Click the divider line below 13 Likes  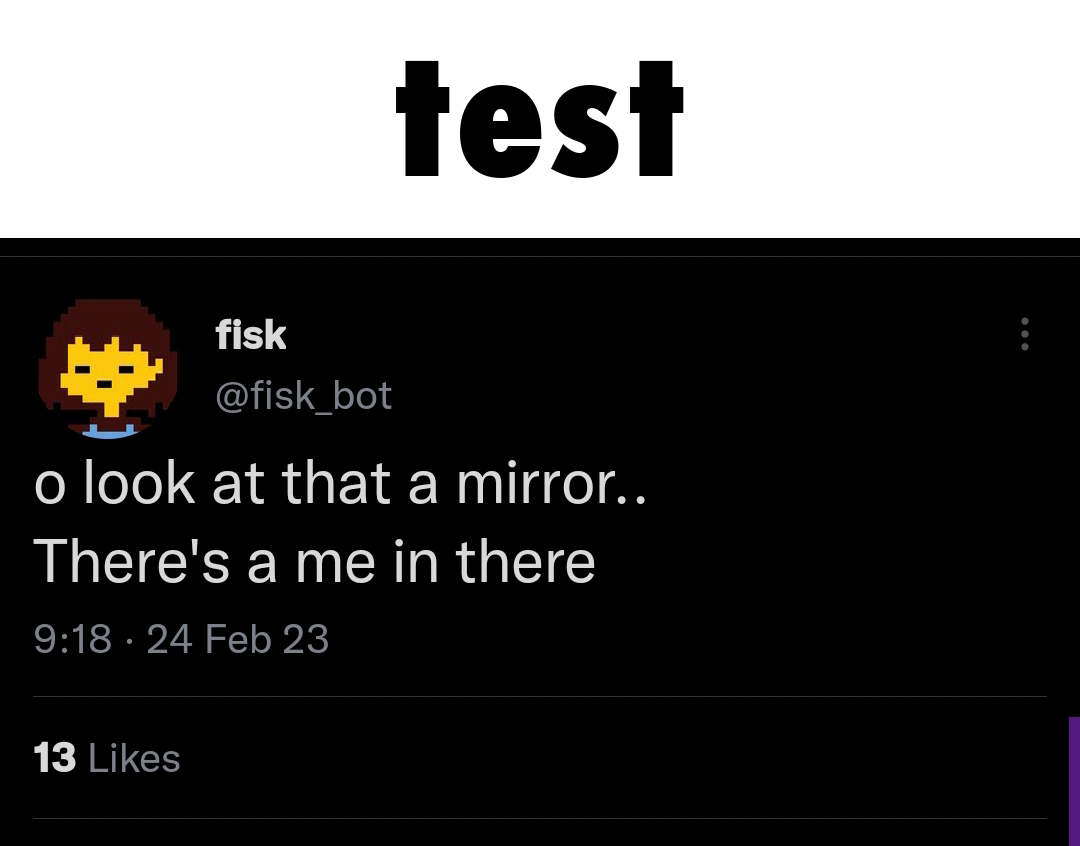coord(540,819)
